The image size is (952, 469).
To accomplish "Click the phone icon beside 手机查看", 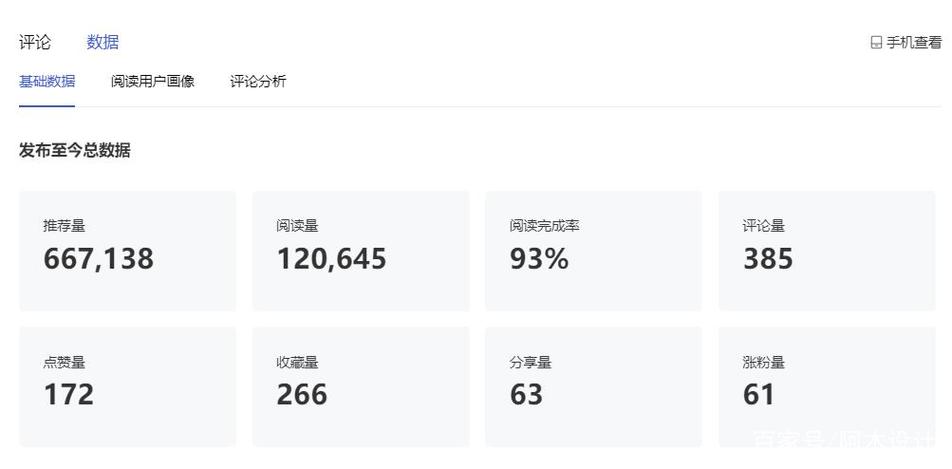I will coord(876,43).
